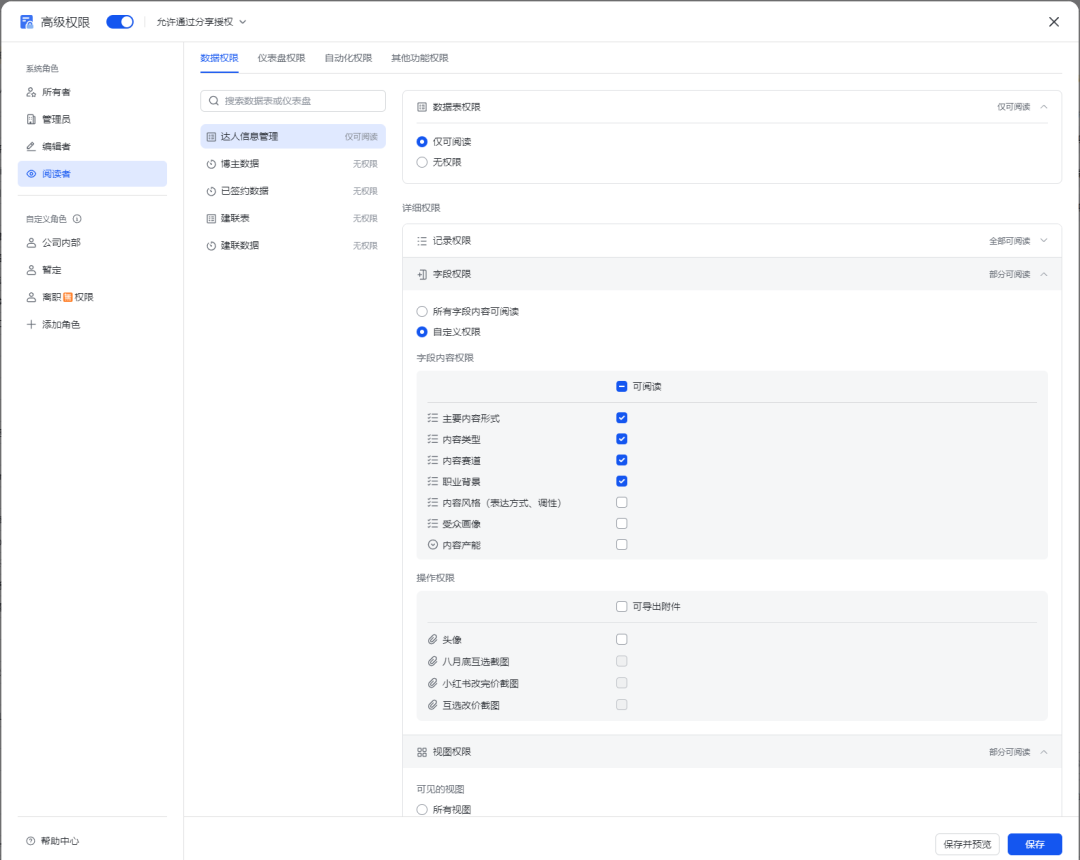The image size is (1080, 860).
Task: Click the person icon beside 公司内部
Action: 31,242
